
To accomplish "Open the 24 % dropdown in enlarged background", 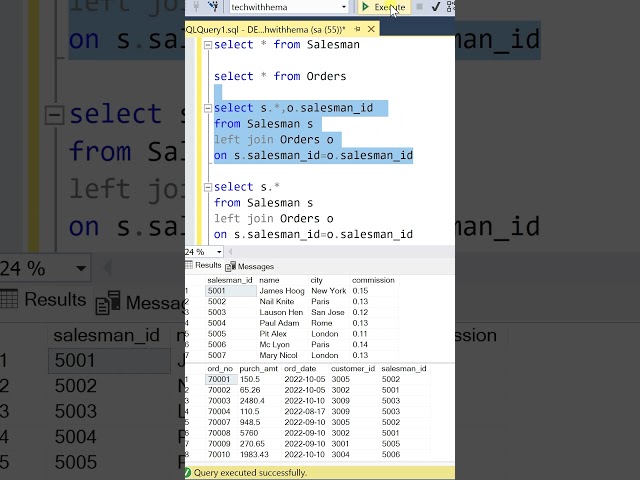I will (81, 268).
